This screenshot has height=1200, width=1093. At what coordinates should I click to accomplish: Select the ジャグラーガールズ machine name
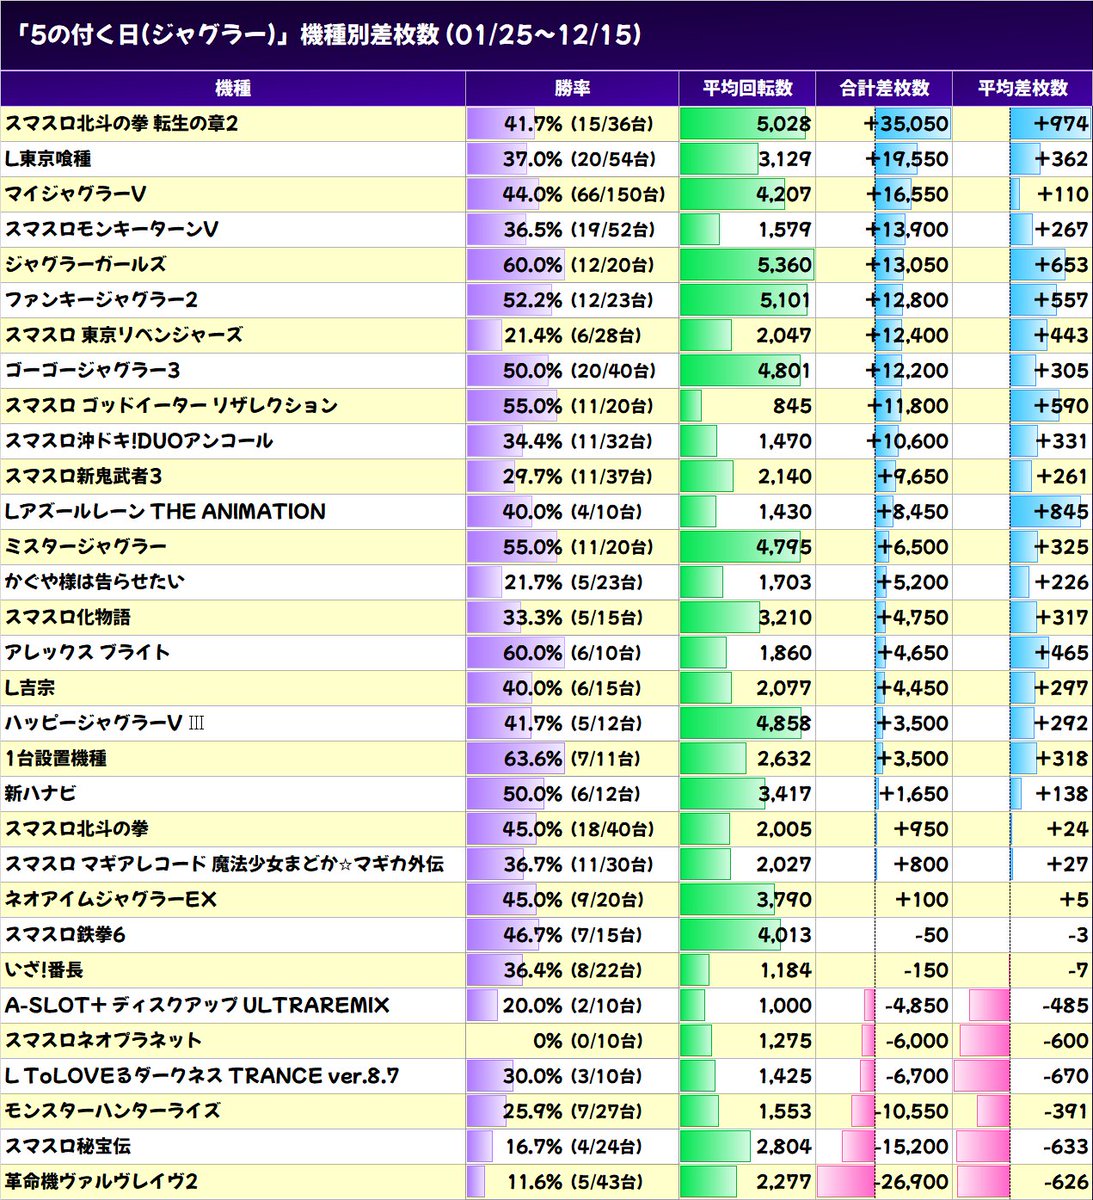85,265
